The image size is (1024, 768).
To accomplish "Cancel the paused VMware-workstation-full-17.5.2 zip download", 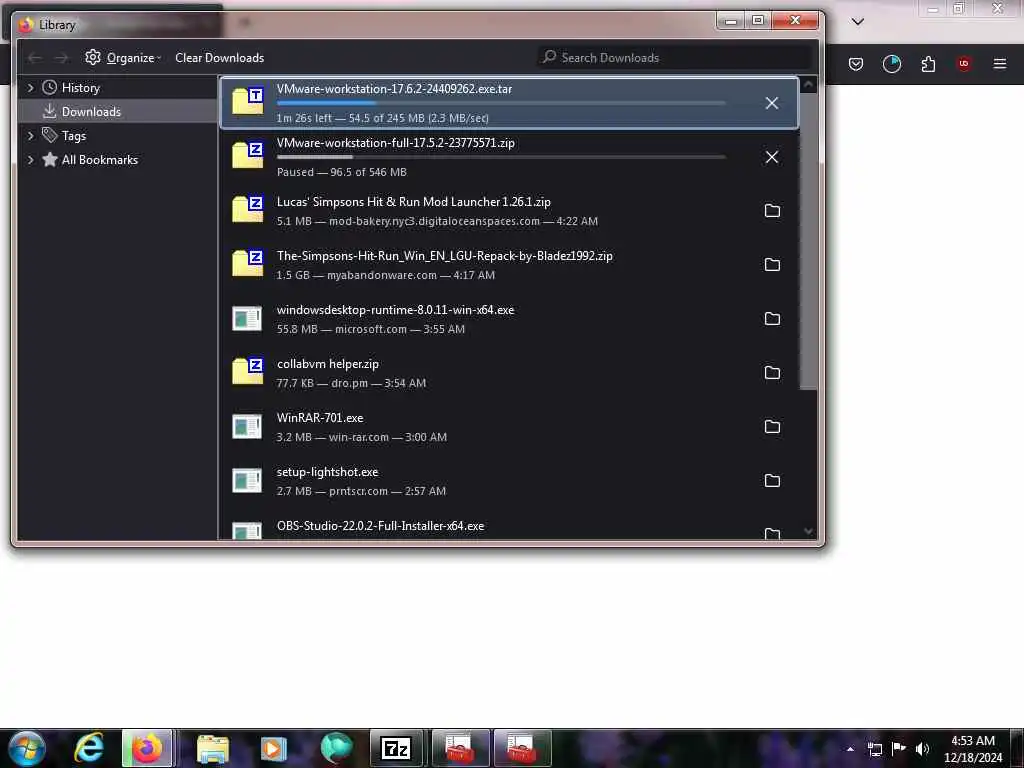I will pos(771,157).
